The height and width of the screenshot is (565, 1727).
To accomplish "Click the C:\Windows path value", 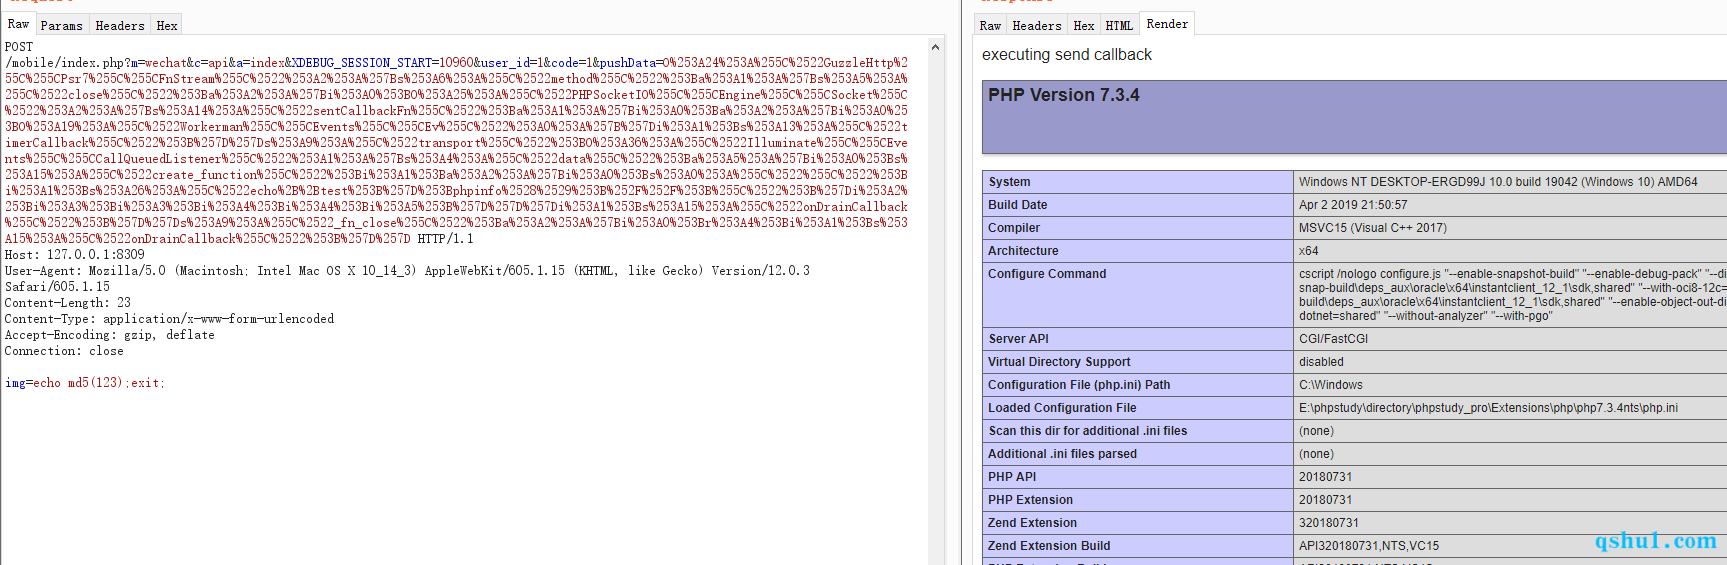I will (x=1330, y=385).
